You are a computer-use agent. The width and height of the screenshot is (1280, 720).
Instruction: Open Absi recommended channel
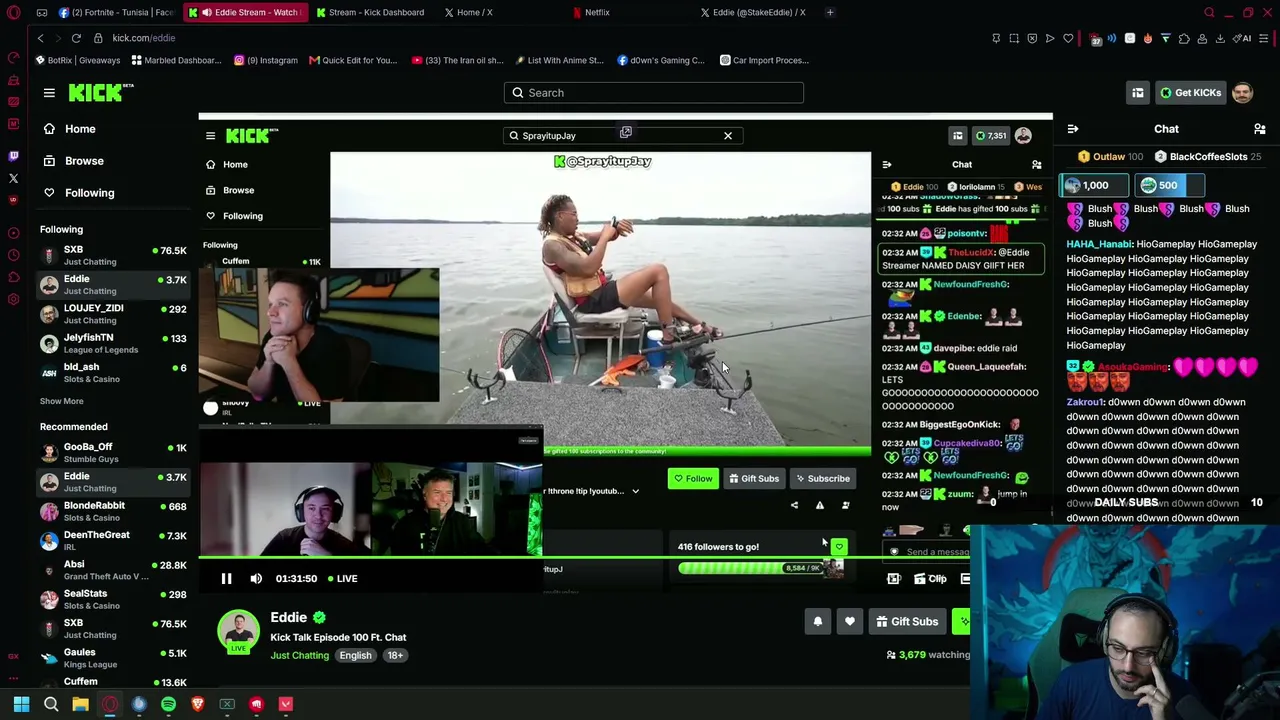click(113, 570)
